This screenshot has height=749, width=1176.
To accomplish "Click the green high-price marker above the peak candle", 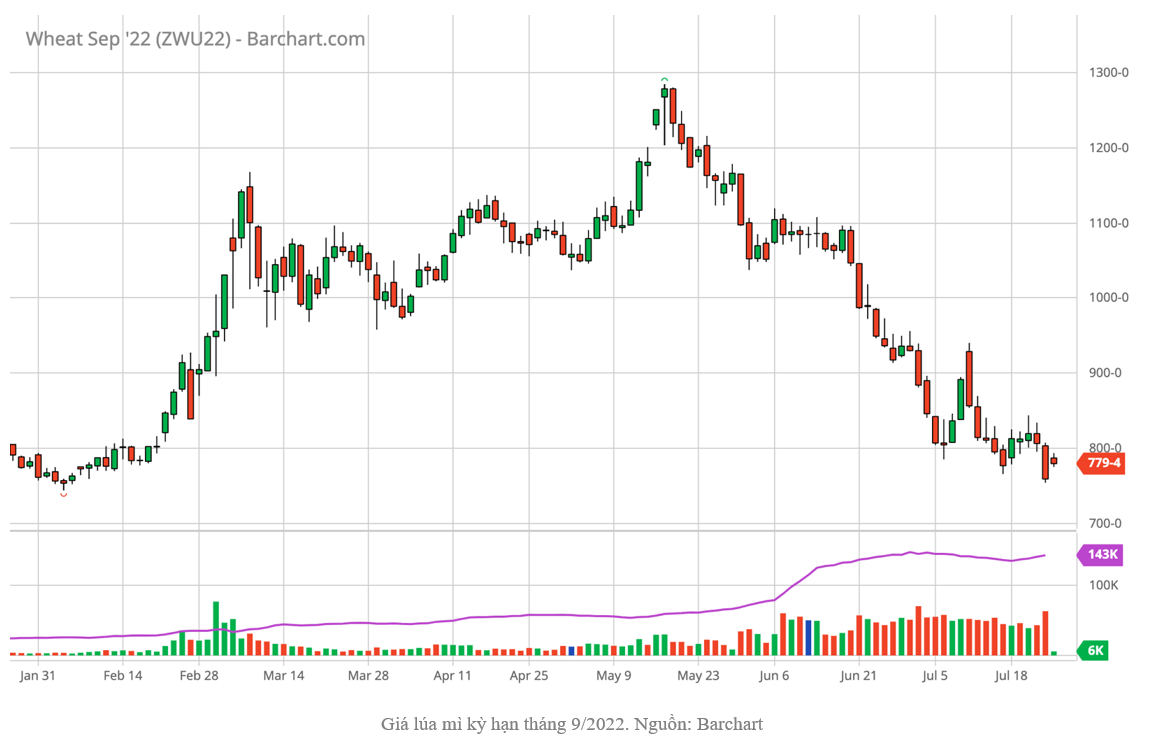I will pyautogui.click(x=664, y=79).
